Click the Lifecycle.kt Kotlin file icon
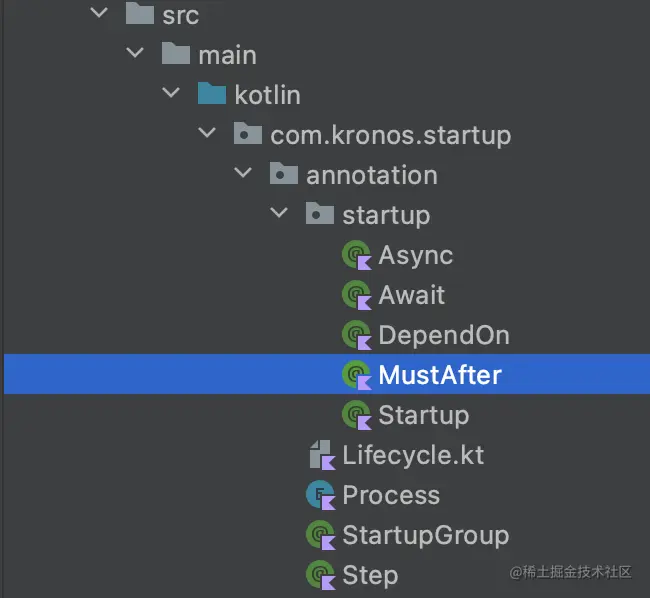650x598 pixels. tap(320, 455)
